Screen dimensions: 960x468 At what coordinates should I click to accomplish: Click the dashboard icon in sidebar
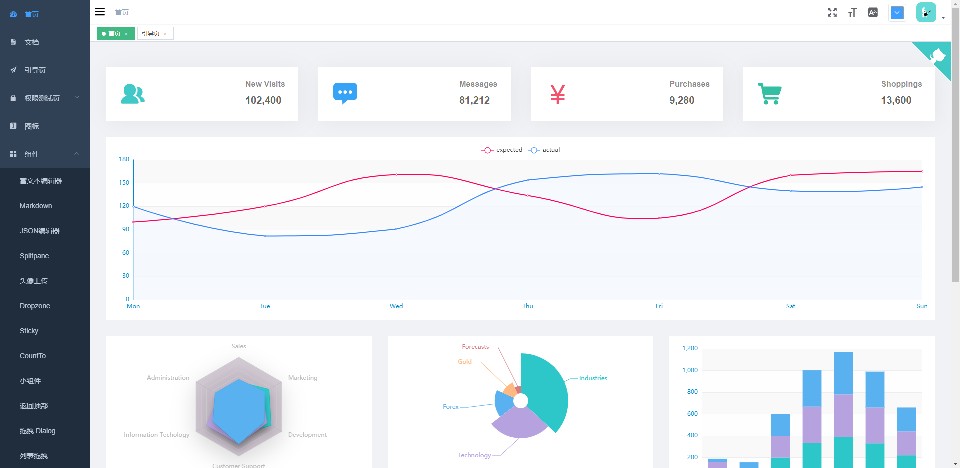(x=13, y=14)
